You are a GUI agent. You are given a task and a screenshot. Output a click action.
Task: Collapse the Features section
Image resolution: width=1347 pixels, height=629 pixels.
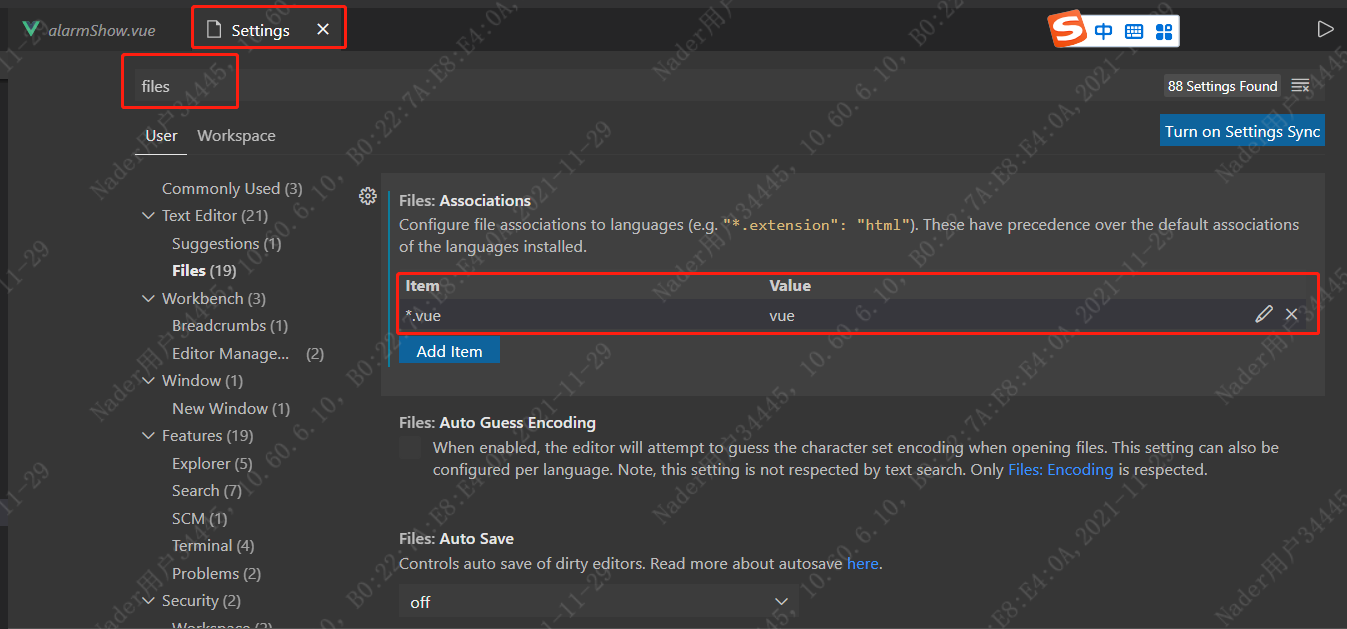pos(148,435)
